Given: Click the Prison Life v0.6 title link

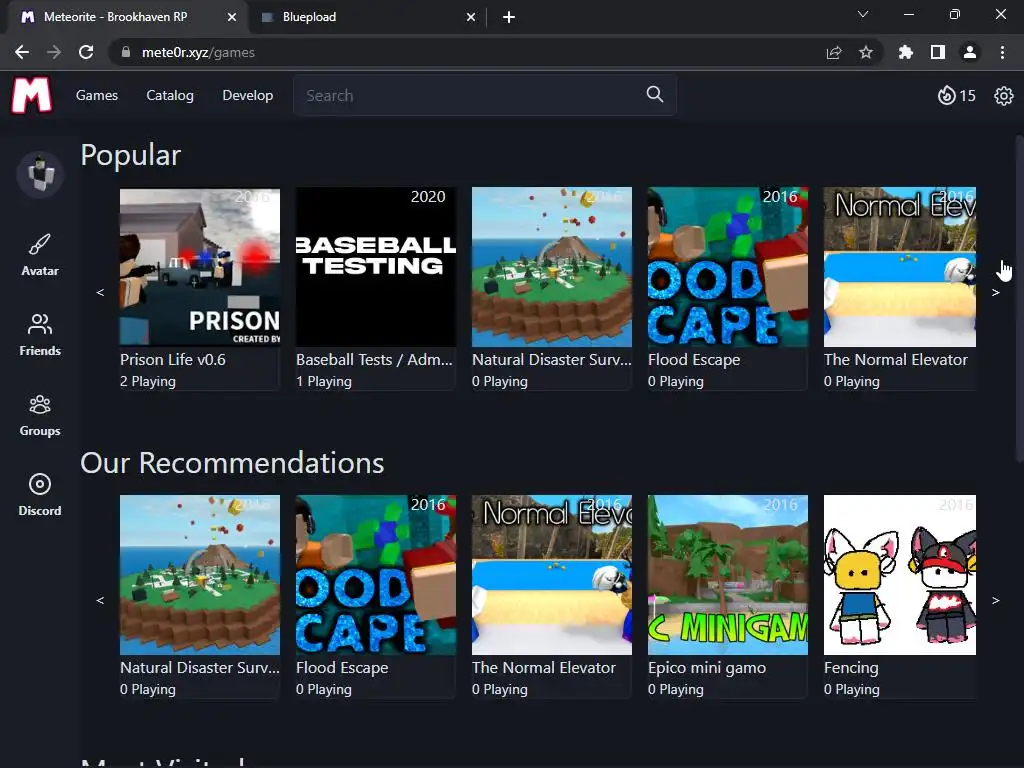Looking at the screenshot, I should [x=173, y=360].
